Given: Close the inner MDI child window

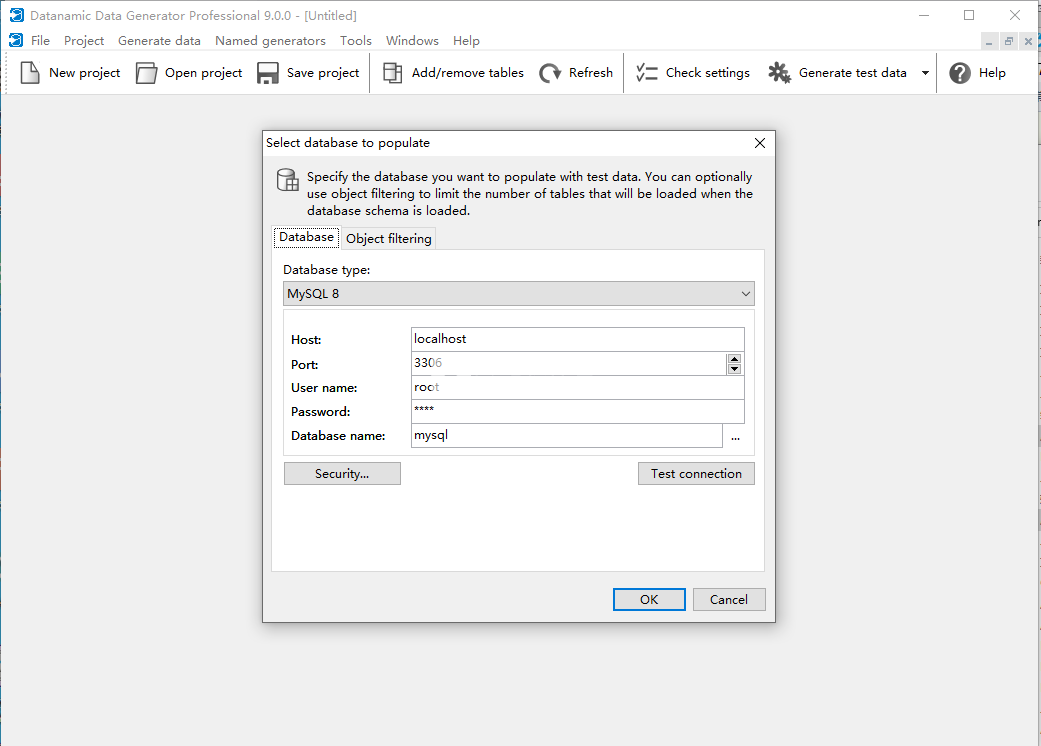Looking at the screenshot, I should (1028, 42).
